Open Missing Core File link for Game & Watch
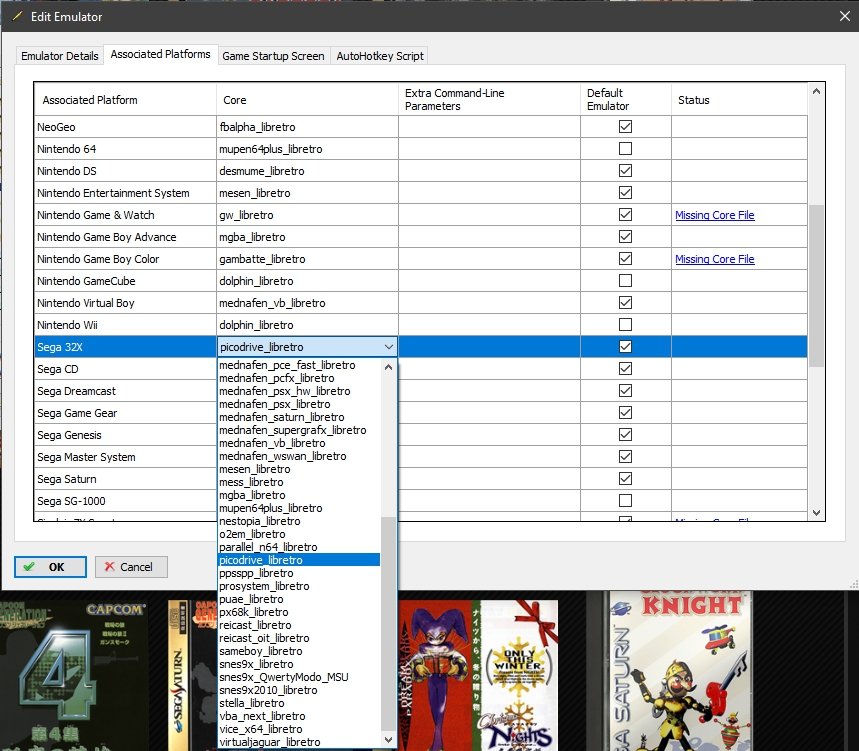Screen dimensions: 859x751 click(x=714, y=215)
